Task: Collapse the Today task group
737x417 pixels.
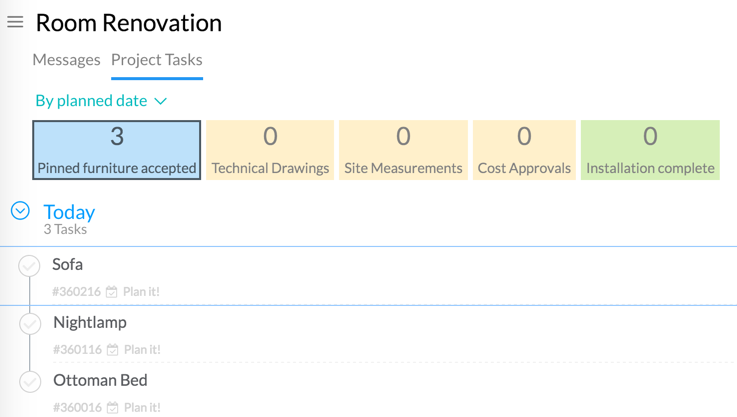Action: tap(20, 211)
